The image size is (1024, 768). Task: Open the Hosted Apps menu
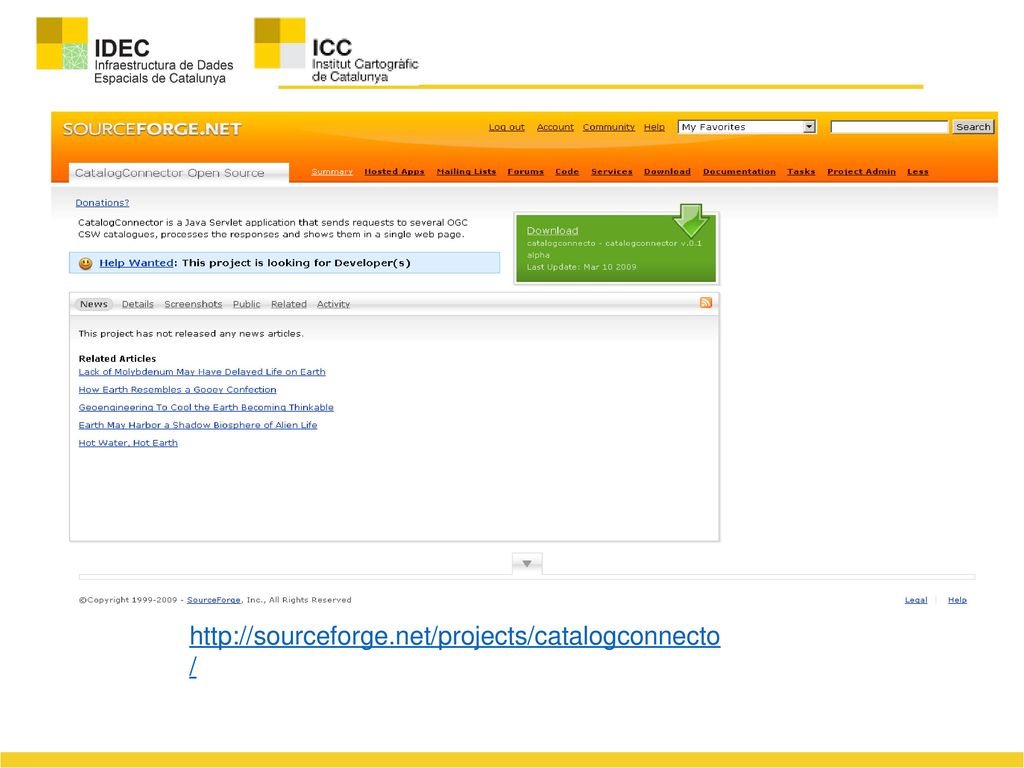394,172
